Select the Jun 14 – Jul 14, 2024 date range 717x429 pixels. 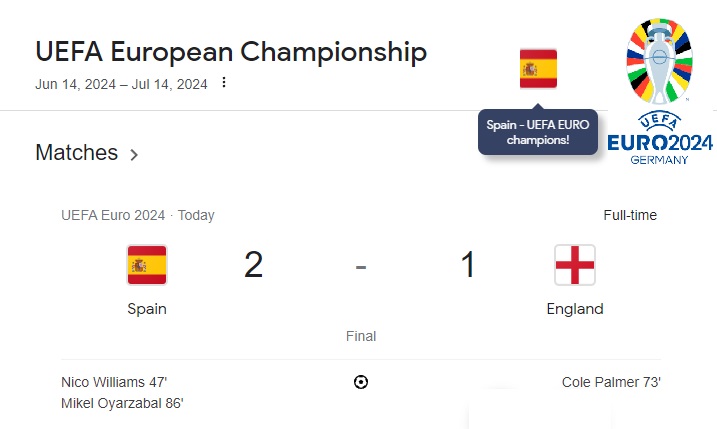pos(121,84)
